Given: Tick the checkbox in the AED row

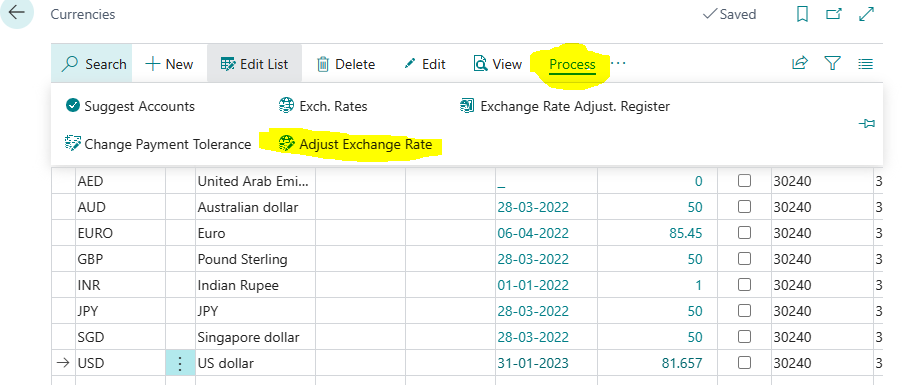Looking at the screenshot, I should [744, 181].
